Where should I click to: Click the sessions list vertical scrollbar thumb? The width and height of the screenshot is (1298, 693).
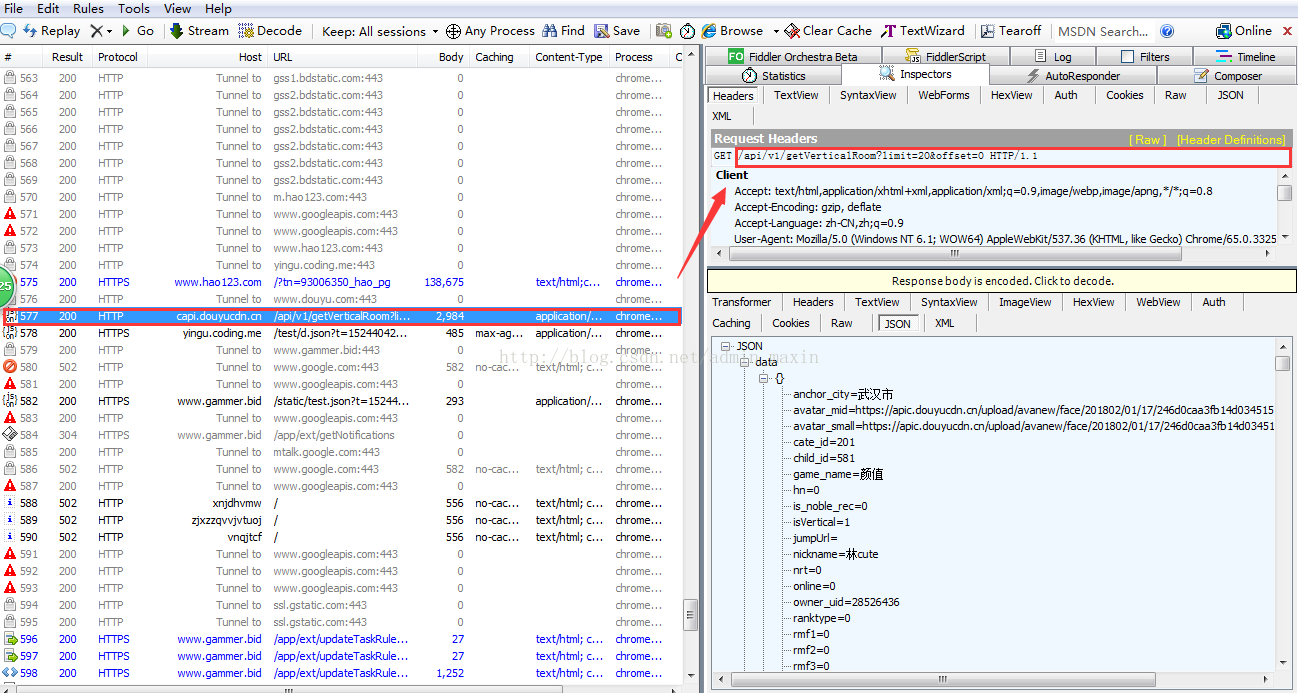coord(690,616)
